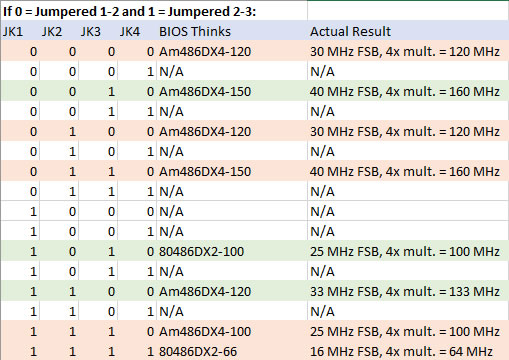Click the 80486DX2-66 cell

click(232, 351)
